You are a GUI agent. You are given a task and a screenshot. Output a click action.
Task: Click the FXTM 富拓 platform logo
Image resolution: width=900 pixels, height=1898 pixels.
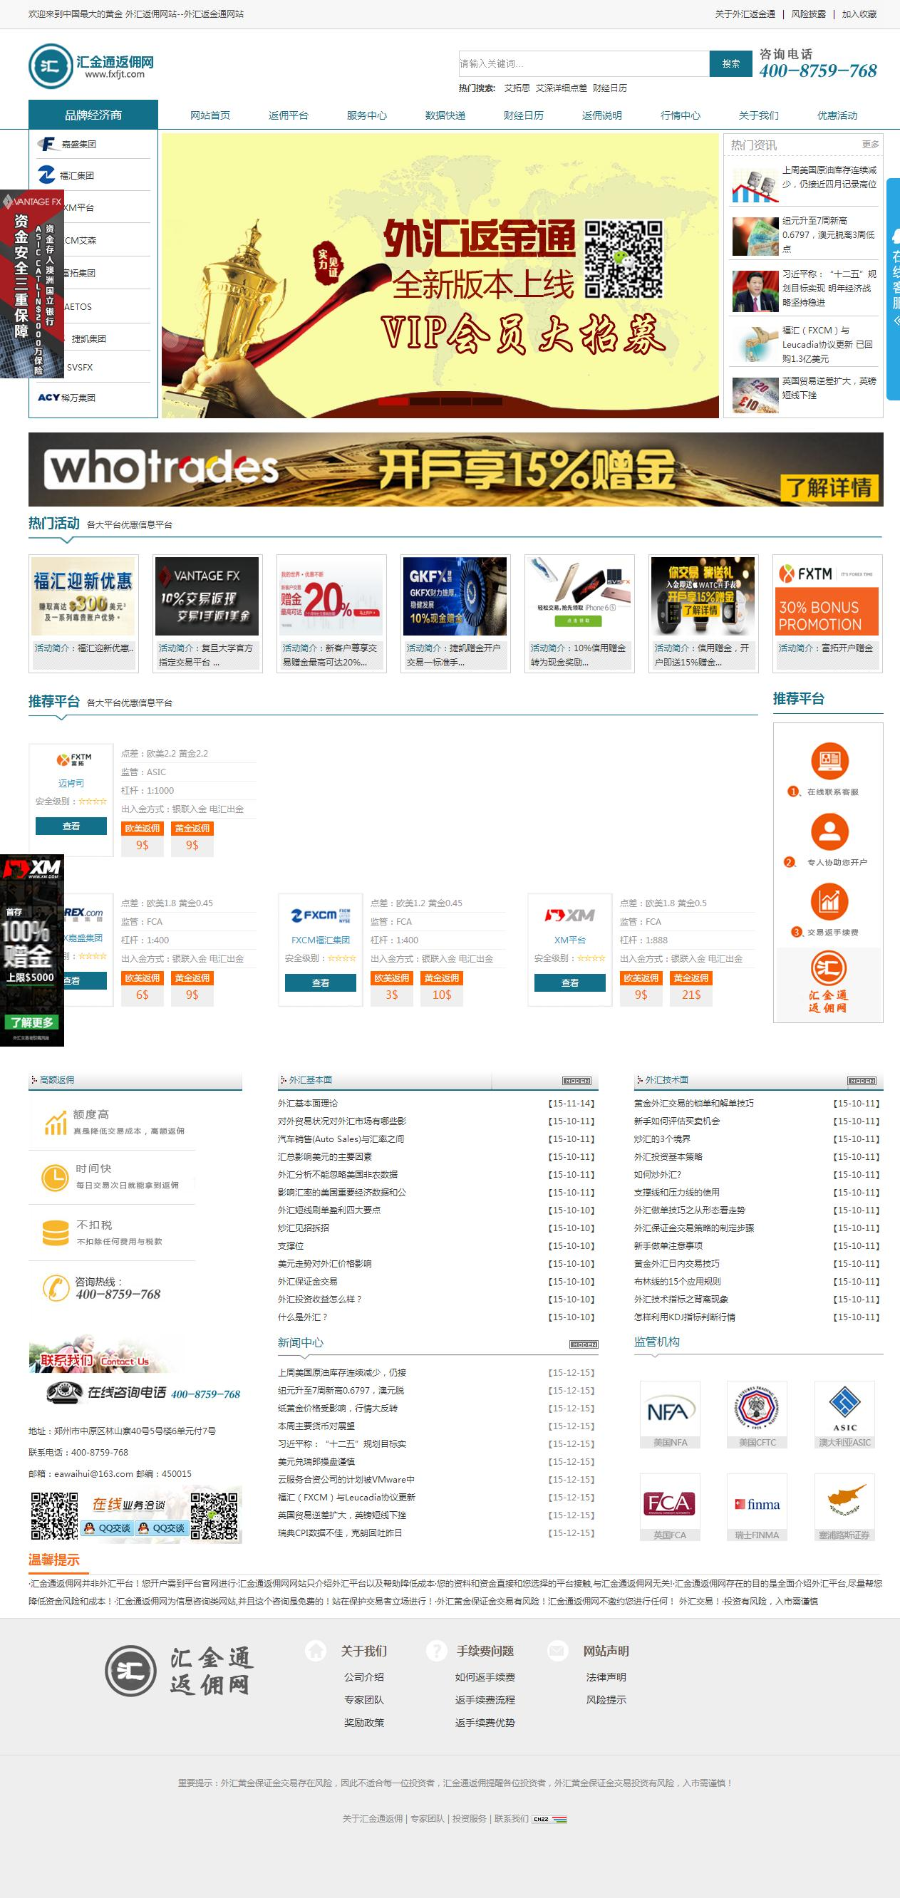click(x=73, y=760)
